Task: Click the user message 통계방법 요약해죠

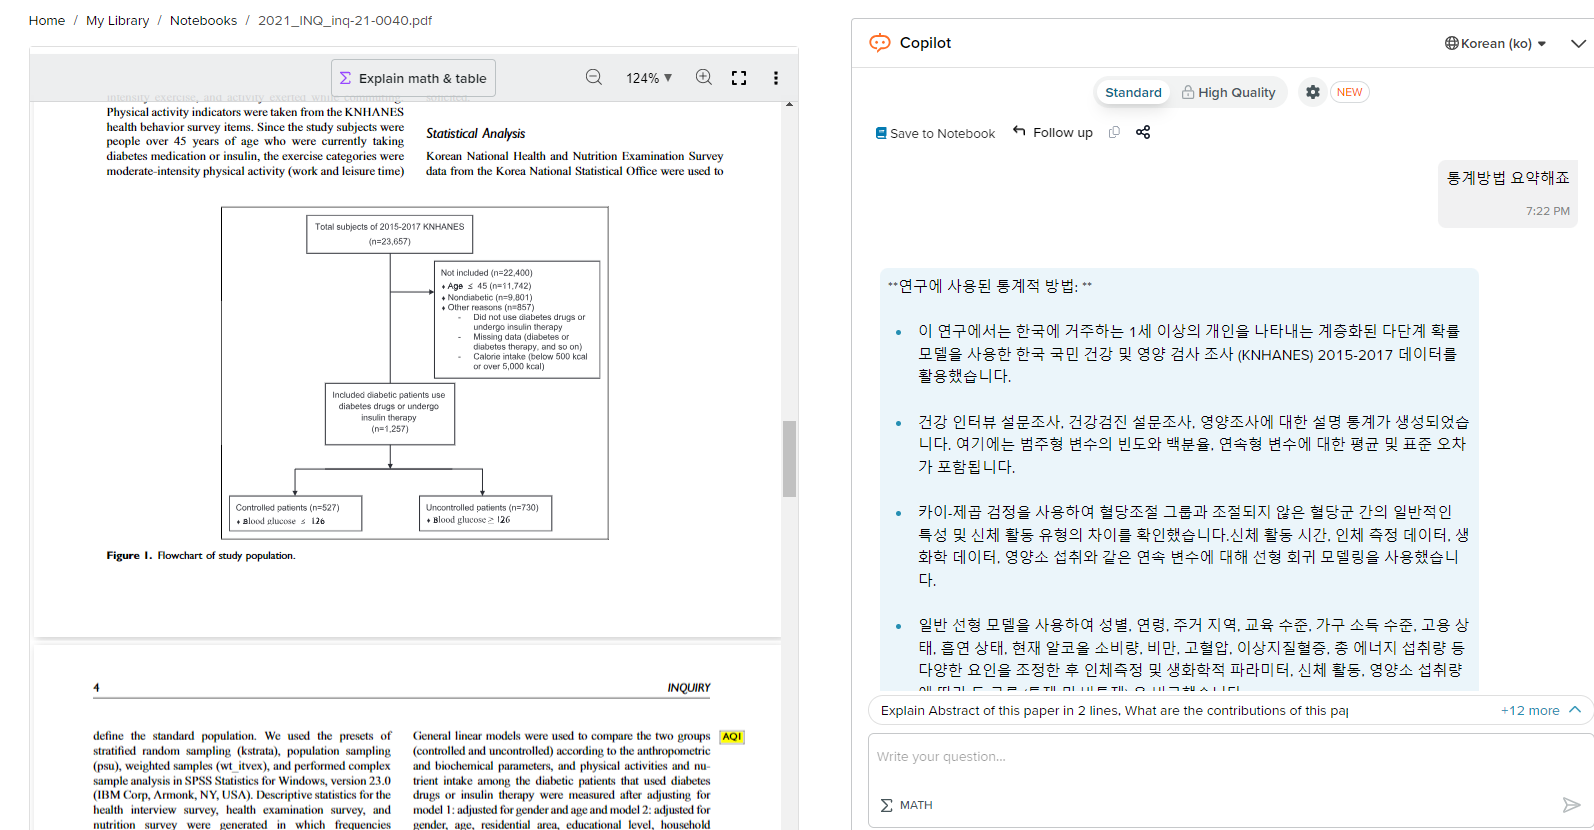Action: pos(1508,178)
